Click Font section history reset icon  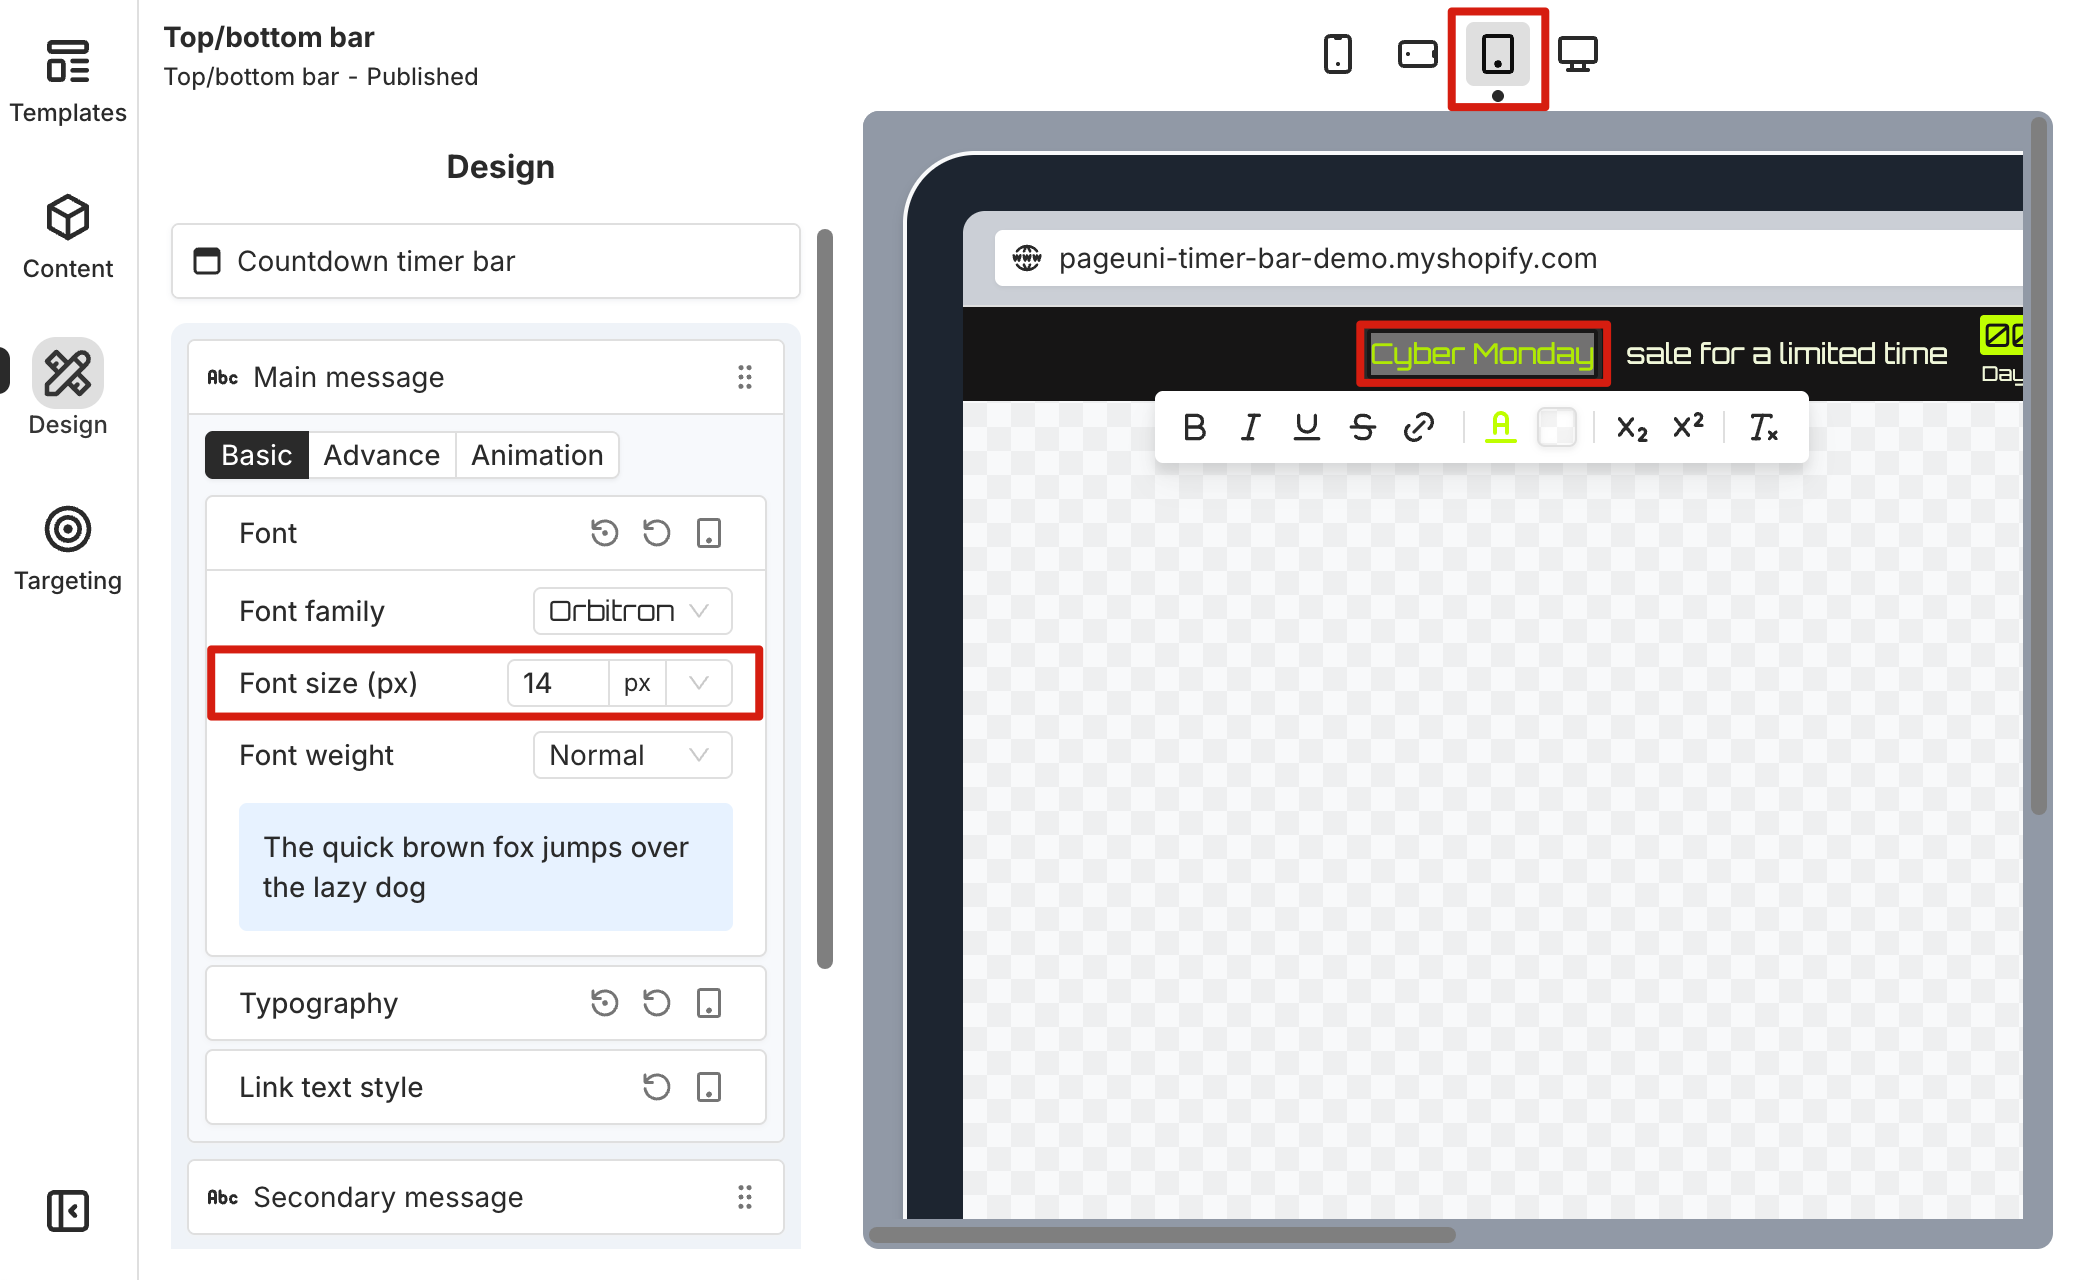click(x=604, y=533)
